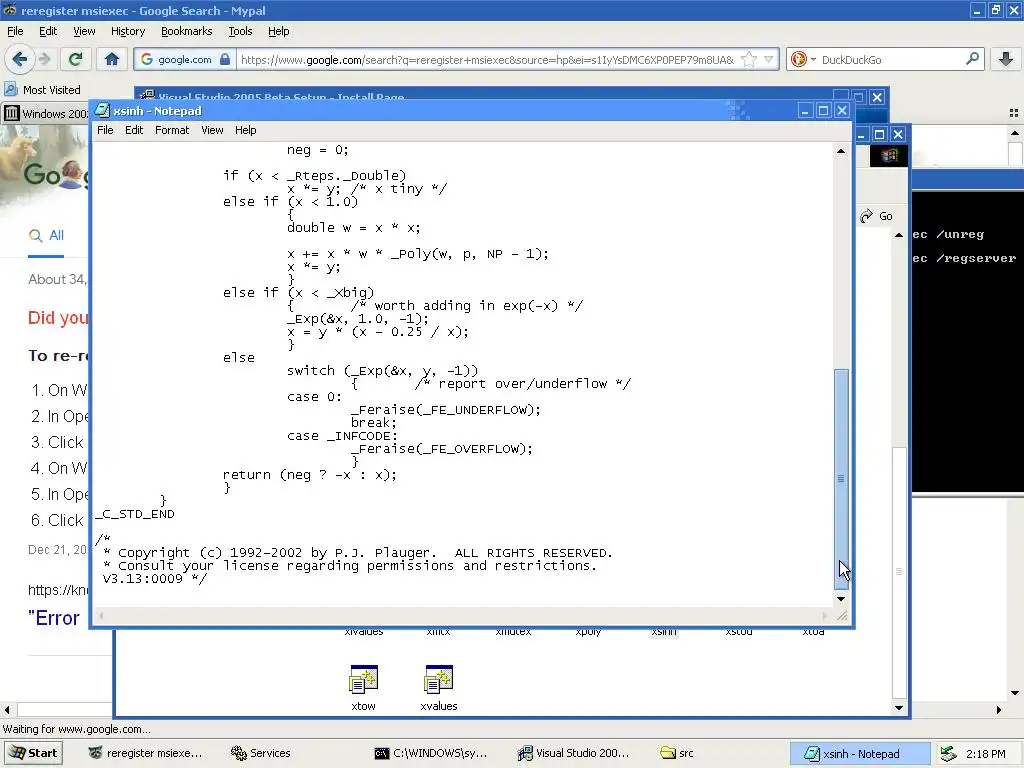Click the src window scrollbar thumb

tap(899, 572)
